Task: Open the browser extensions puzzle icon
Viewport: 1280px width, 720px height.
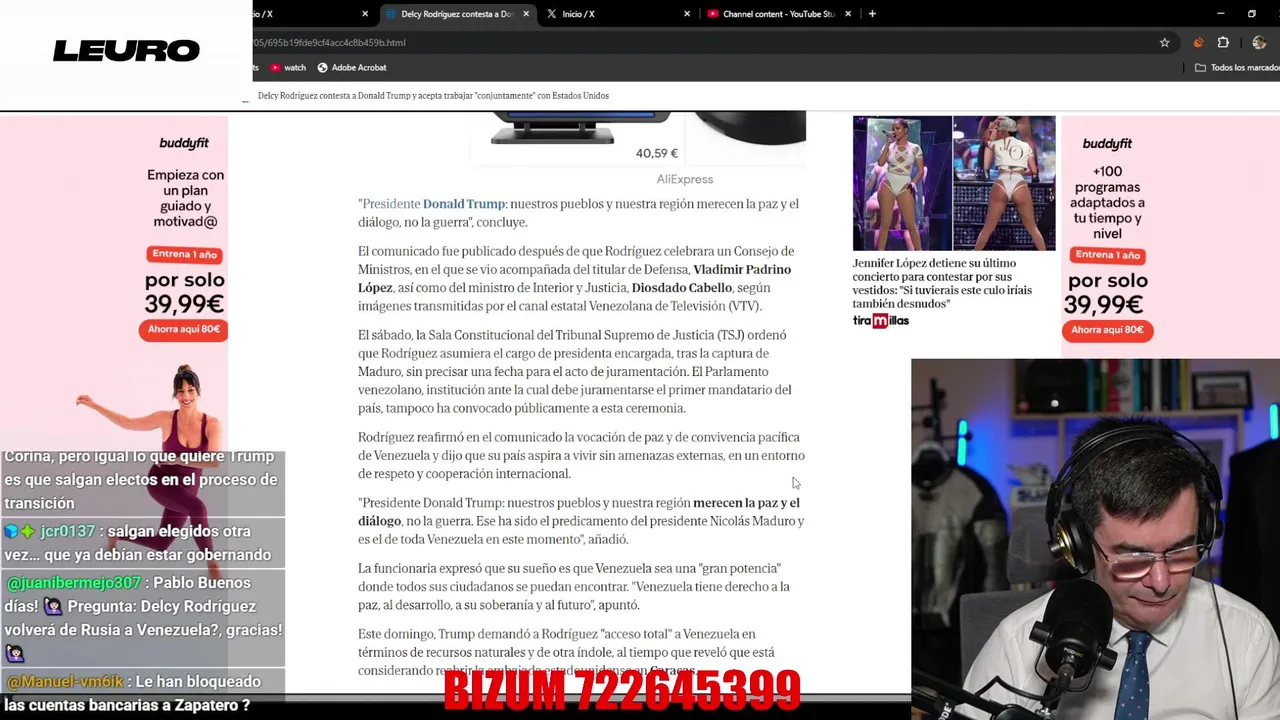Action: (1223, 43)
